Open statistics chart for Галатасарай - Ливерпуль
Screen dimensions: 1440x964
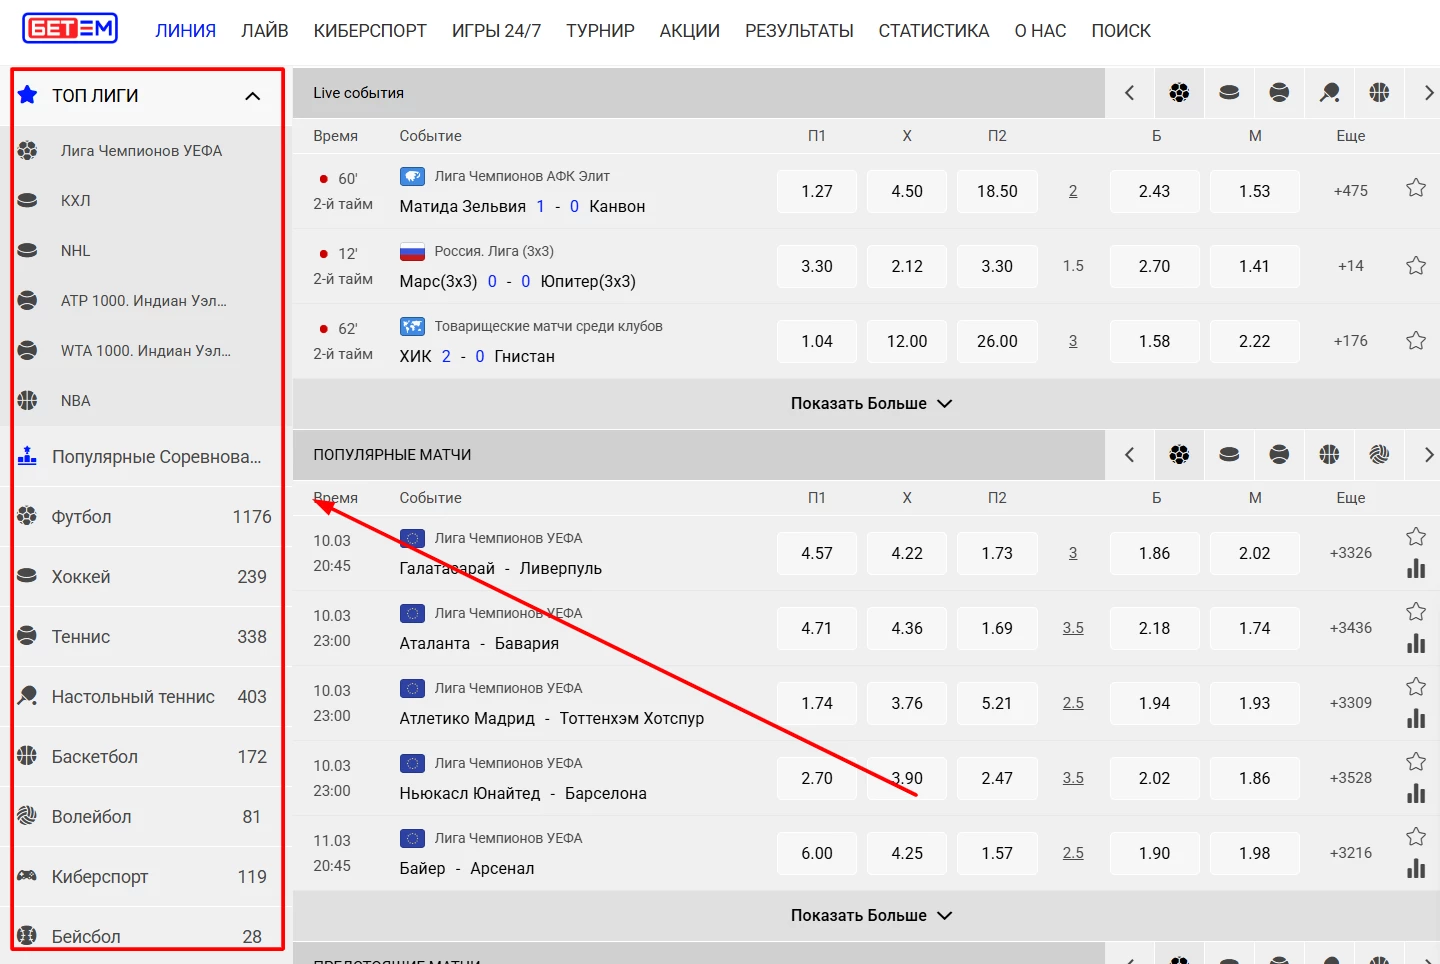coord(1416,569)
